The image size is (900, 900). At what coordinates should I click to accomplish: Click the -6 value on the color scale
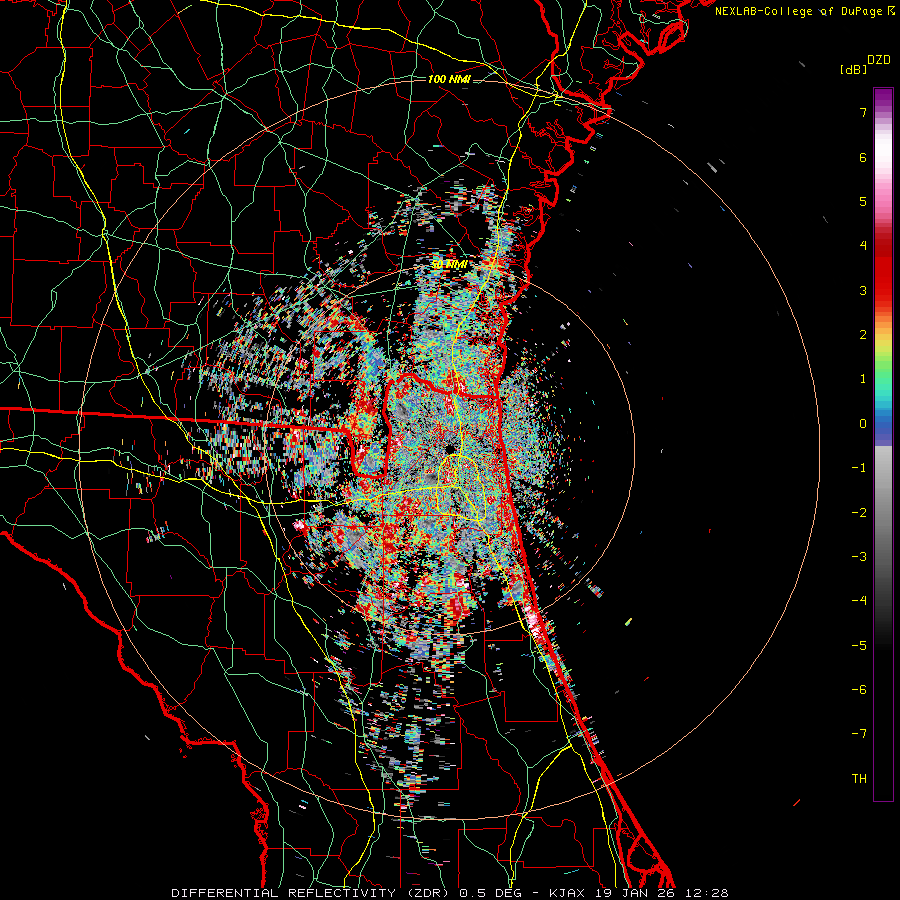[x=859, y=690]
